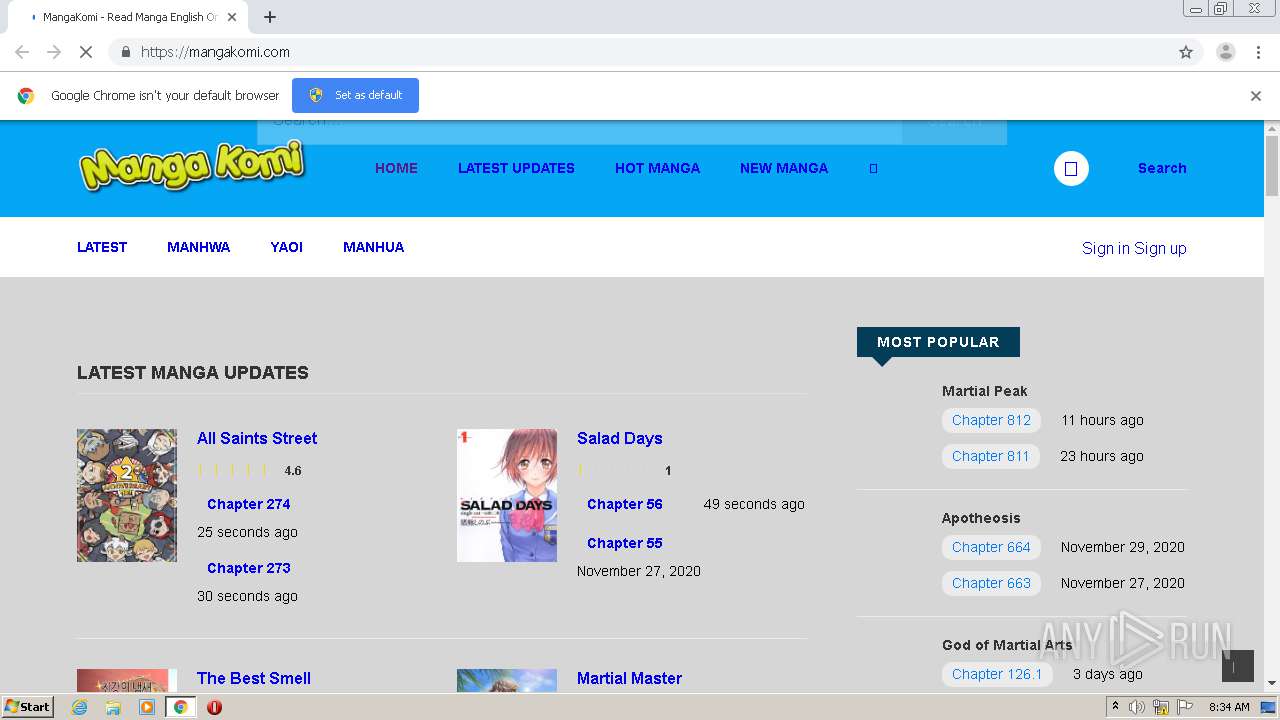Open Martial Peak Chapter 812
This screenshot has height=720, width=1280.
pos(991,420)
